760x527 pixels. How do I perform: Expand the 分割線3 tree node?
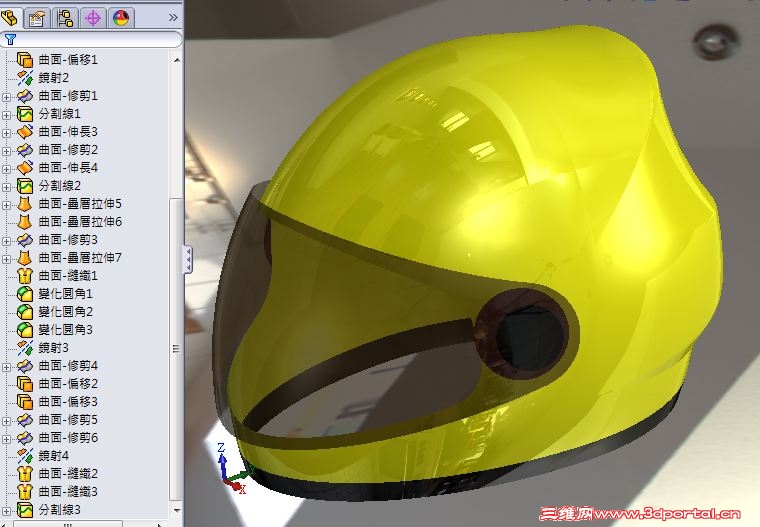click(x=6, y=511)
